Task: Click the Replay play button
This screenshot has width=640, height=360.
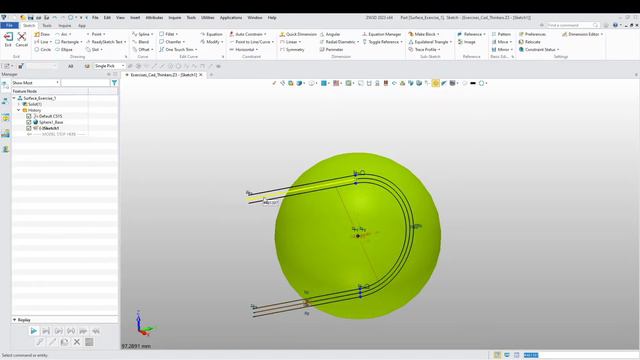Action: tap(33, 331)
